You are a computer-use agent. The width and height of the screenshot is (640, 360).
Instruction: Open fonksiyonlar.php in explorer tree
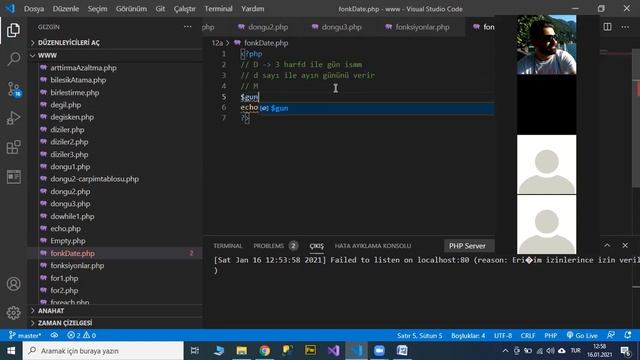(x=77, y=266)
